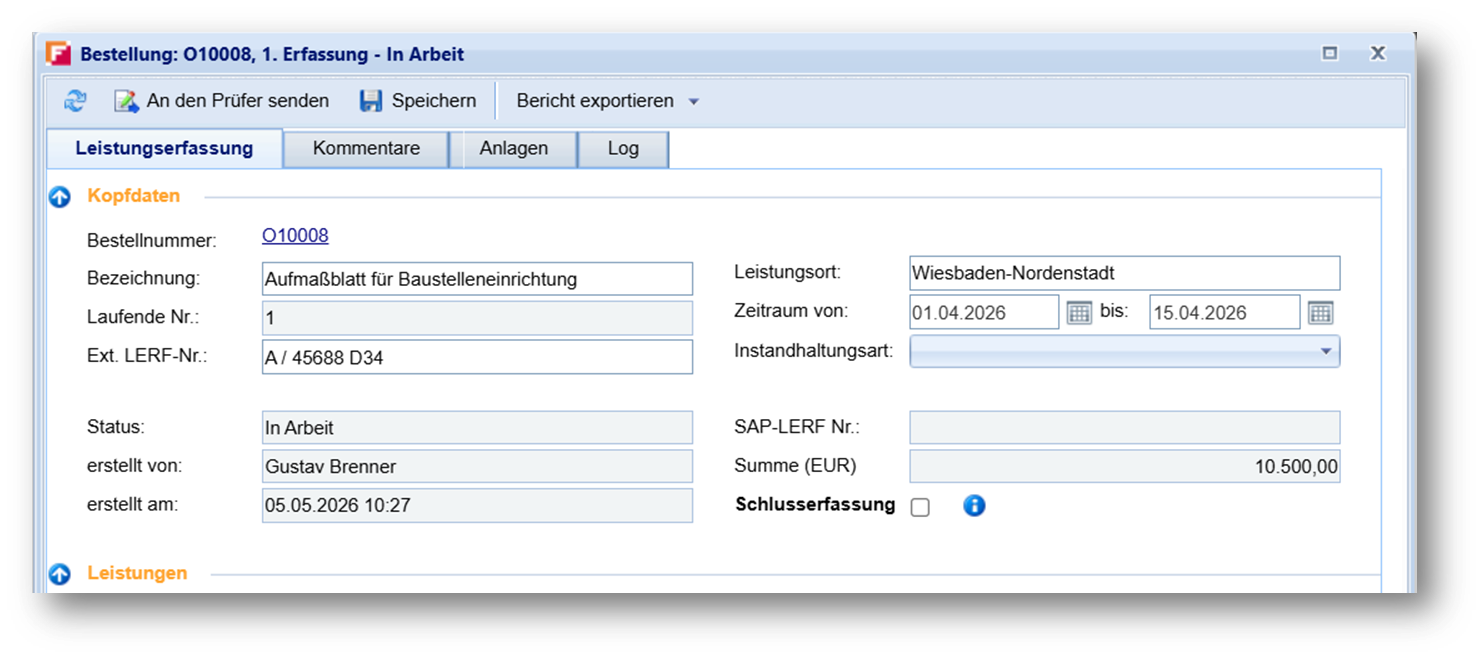Click the 'bis' date field 15.04.2026
This screenshot has width=1482, height=658.
[x=1225, y=312]
